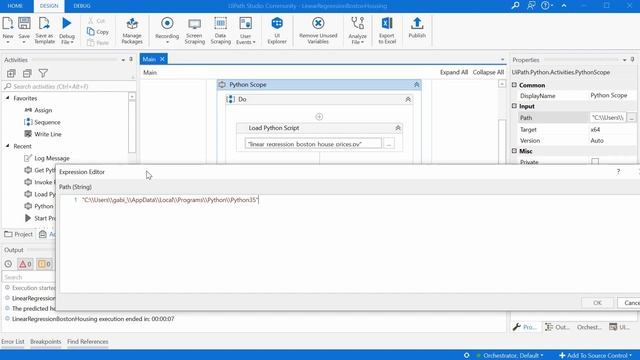Edit the DisplayName property value
Screen dimensions: 640x360
point(612,96)
